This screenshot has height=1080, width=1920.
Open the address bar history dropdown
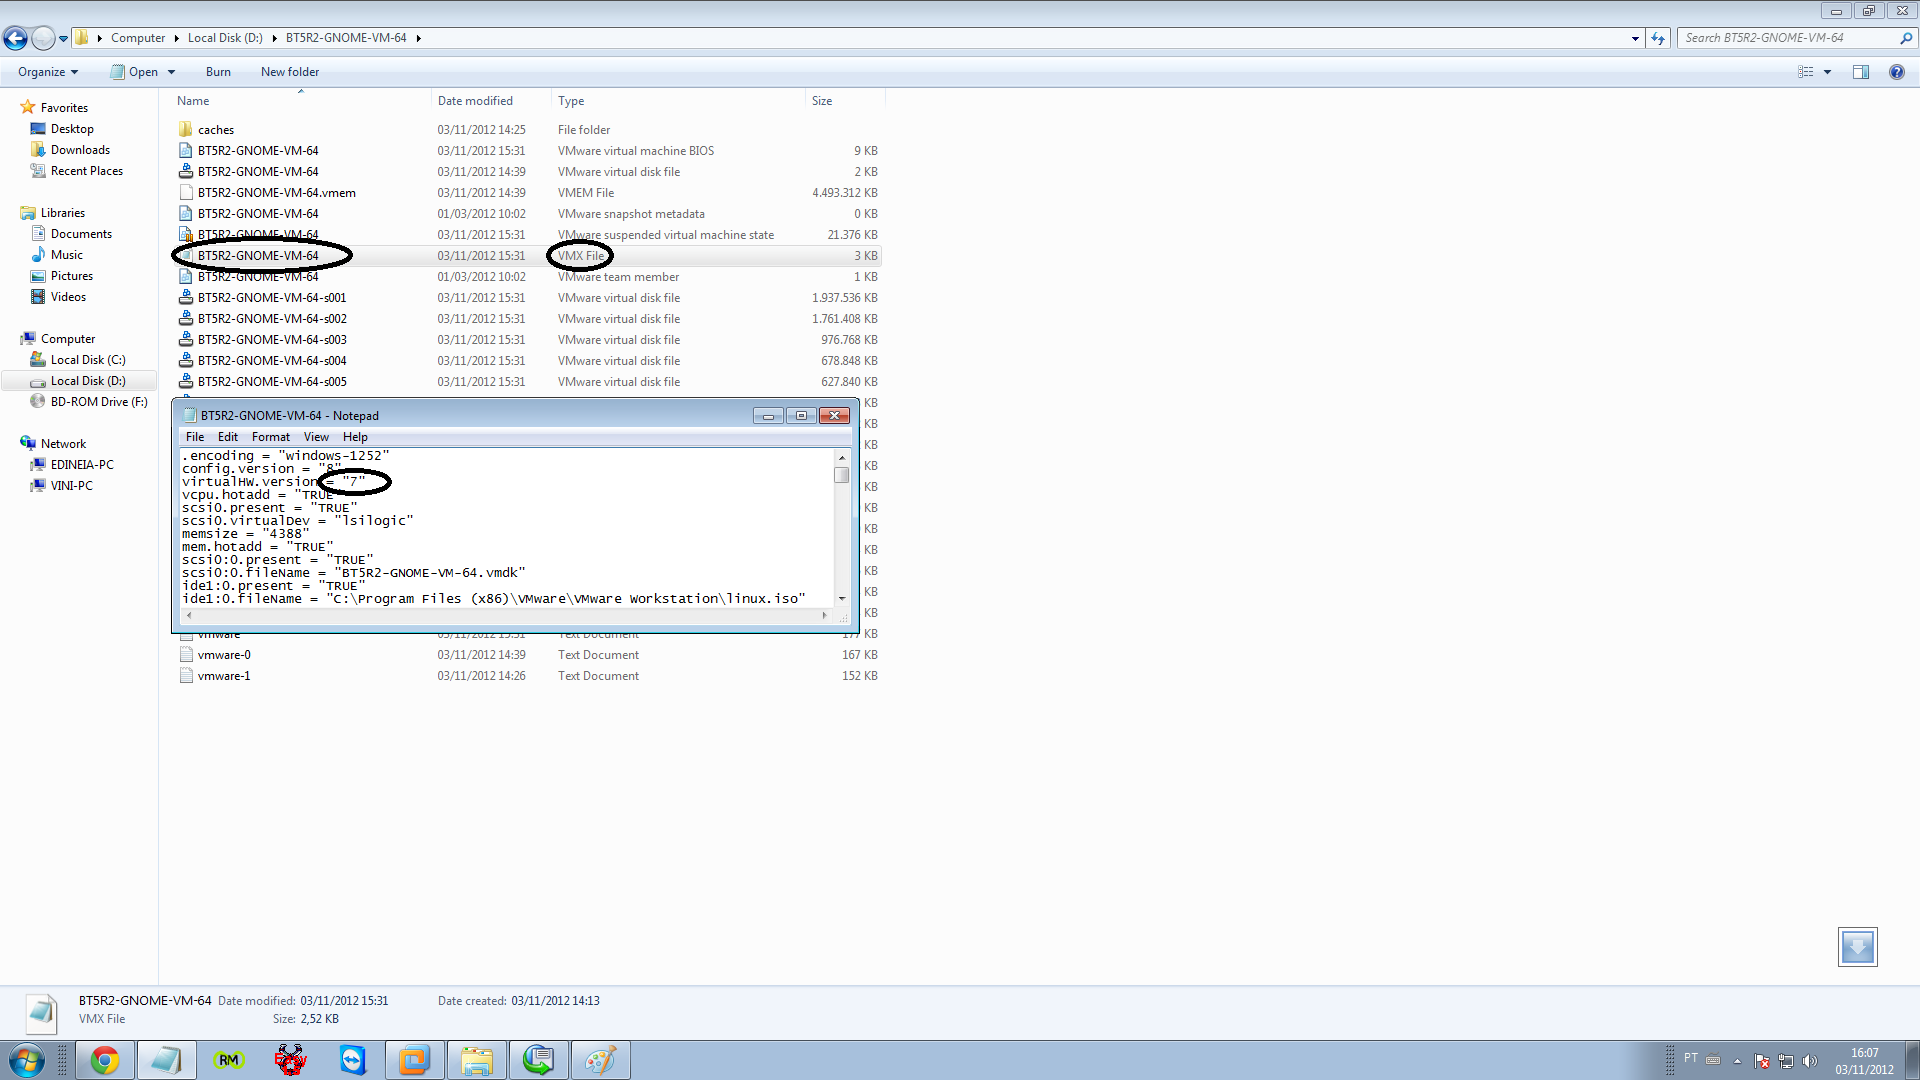tap(1635, 38)
